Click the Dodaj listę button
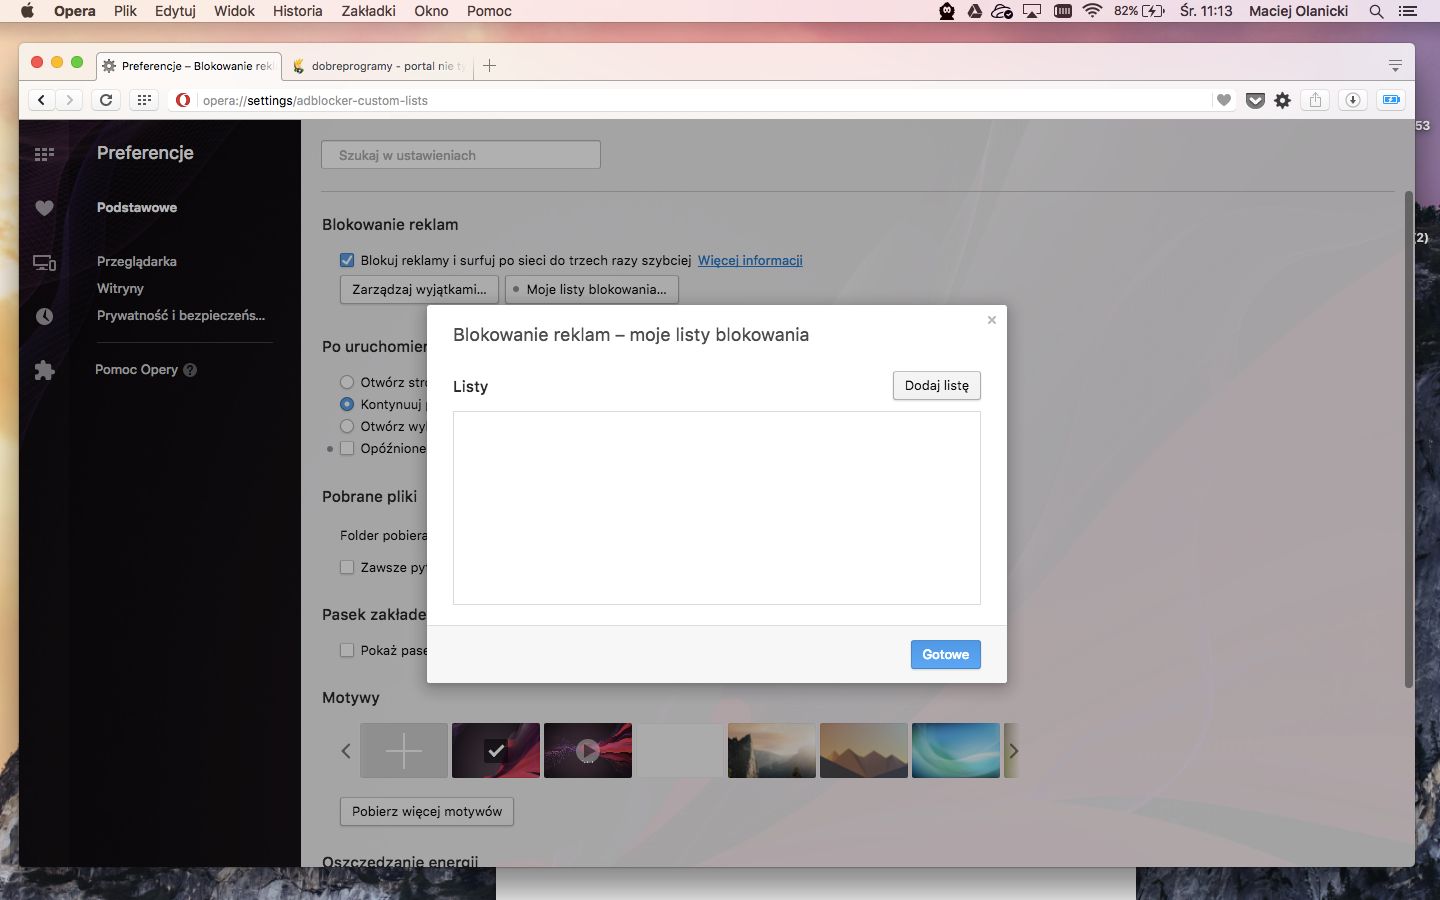Viewport: 1440px width, 900px height. 937,386
